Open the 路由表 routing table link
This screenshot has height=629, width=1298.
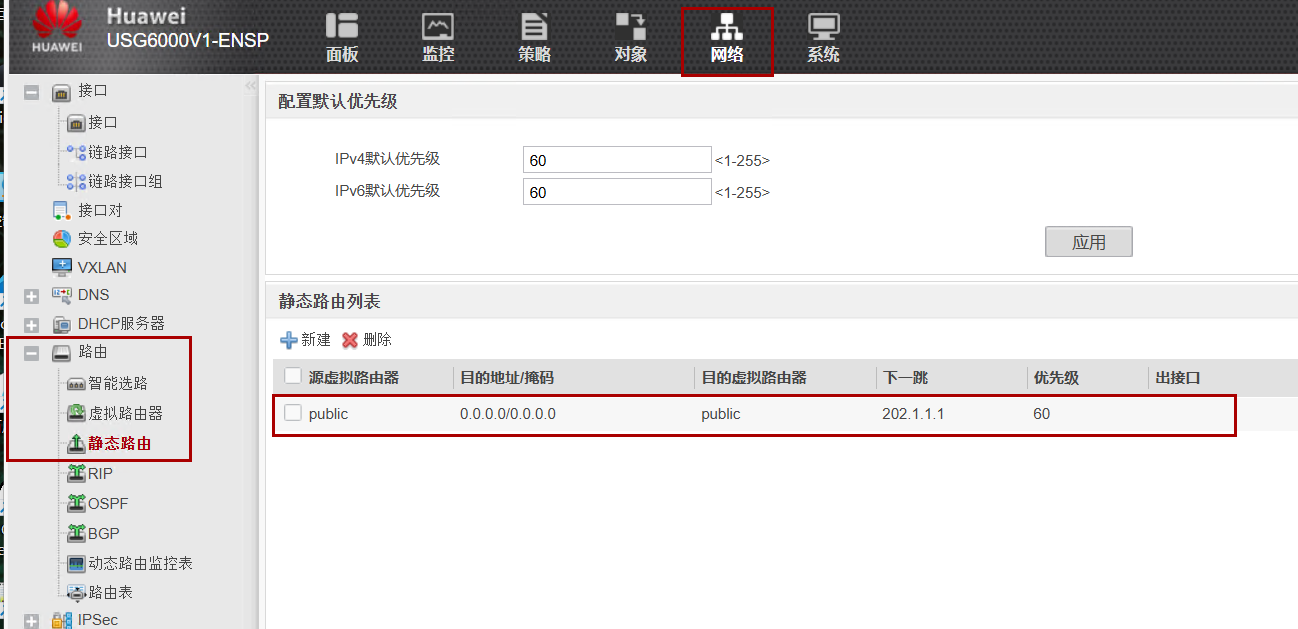pos(110,593)
